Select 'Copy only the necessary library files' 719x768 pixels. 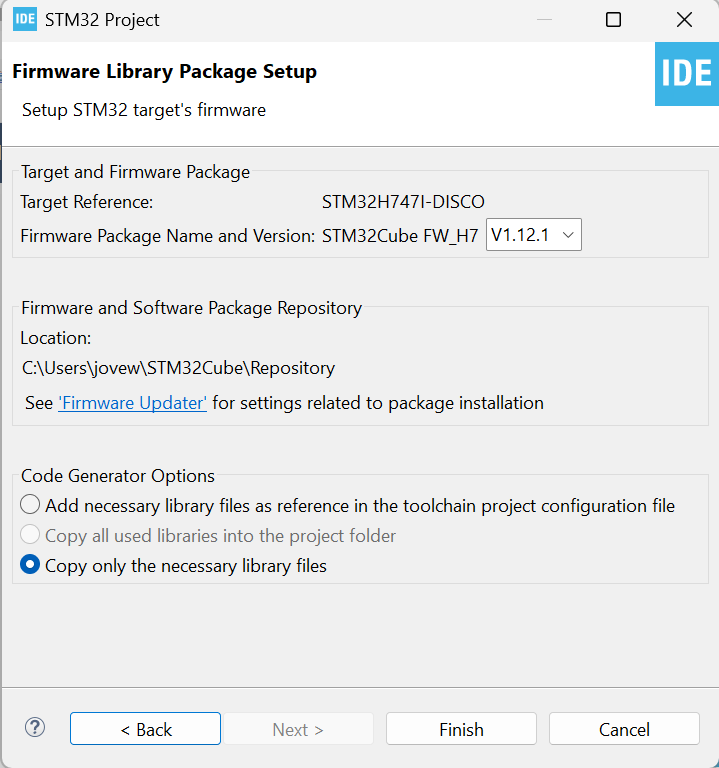(x=31, y=565)
